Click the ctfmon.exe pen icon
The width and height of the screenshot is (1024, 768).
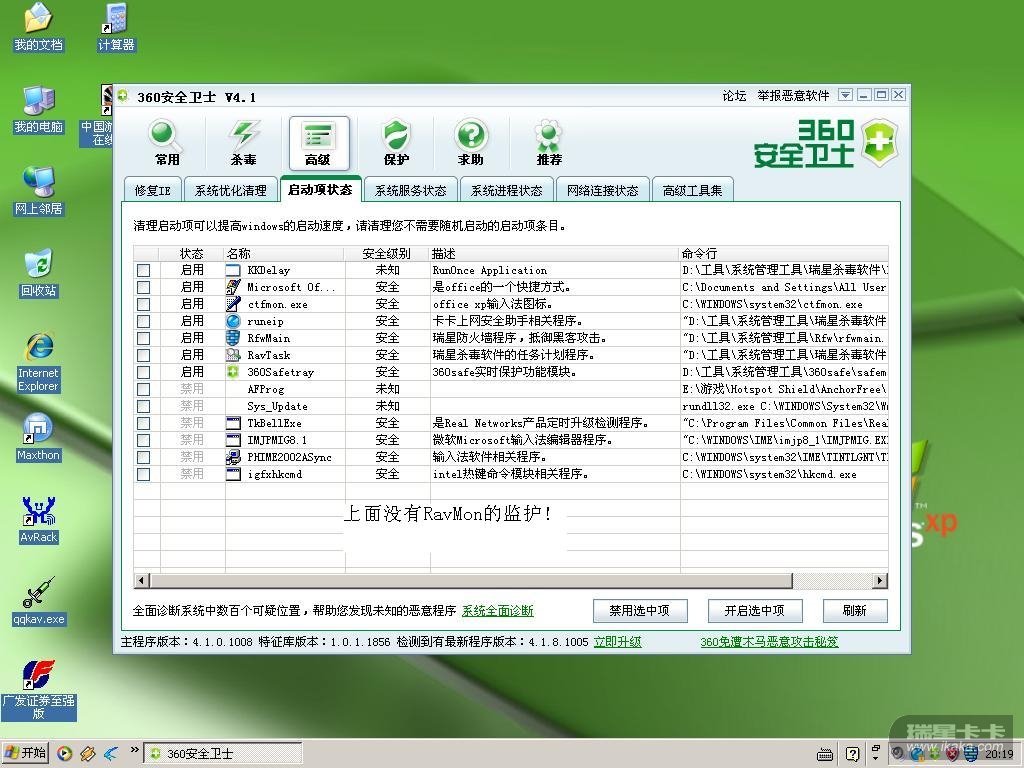pyautogui.click(x=233, y=304)
